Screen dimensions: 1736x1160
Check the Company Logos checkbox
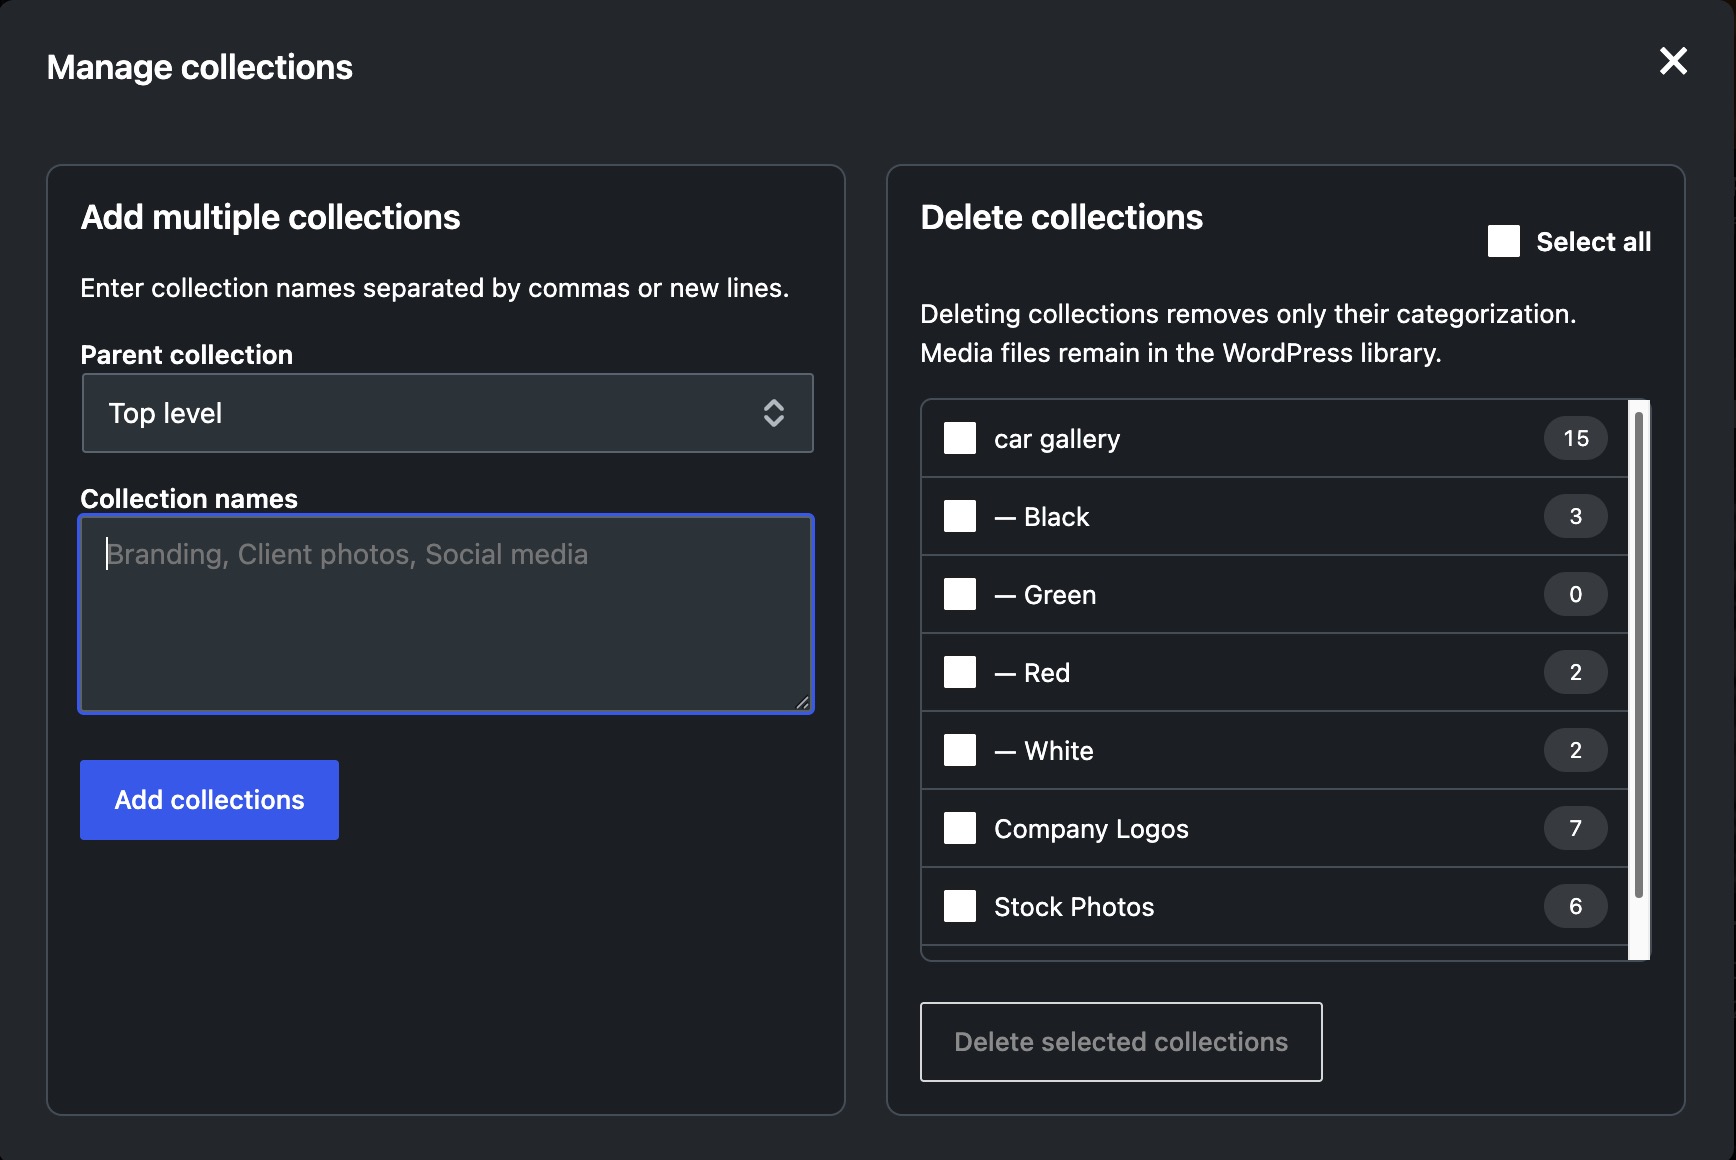pos(960,828)
